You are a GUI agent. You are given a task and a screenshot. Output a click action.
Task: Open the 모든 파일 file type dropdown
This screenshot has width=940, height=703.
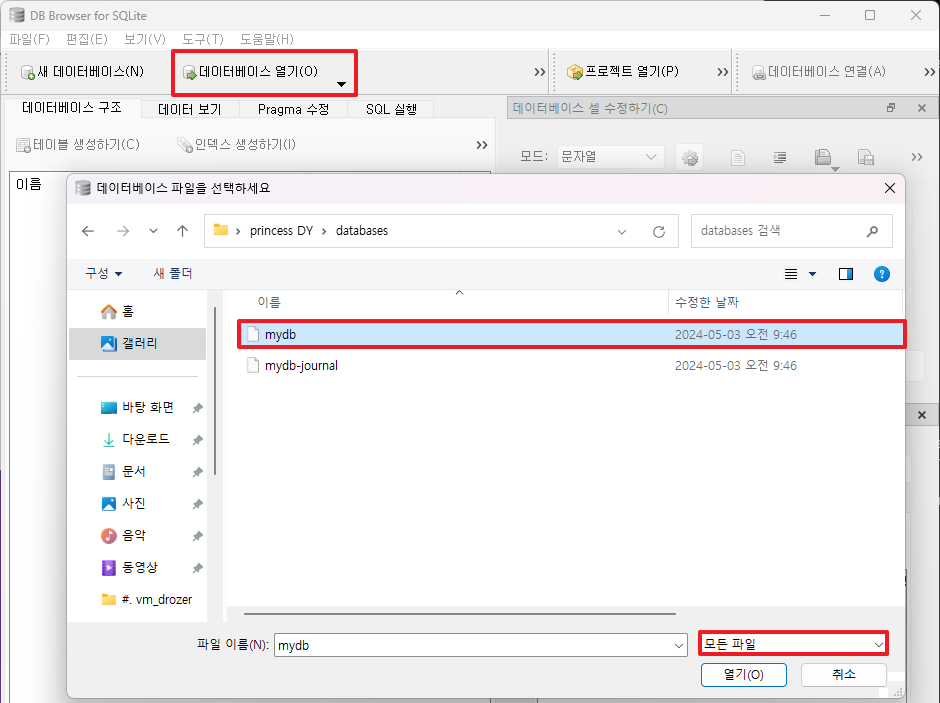click(x=793, y=644)
